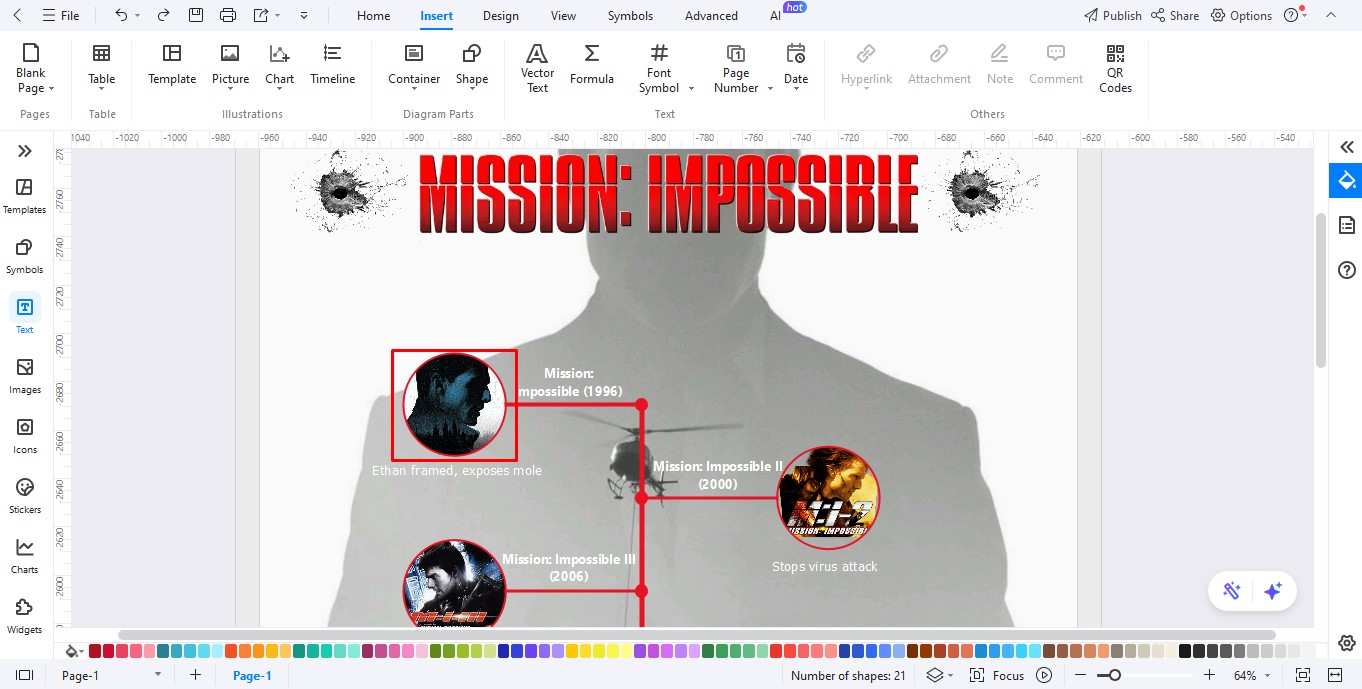Add a new page with plus button
The width and height of the screenshot is (1362, 689).
195,675
